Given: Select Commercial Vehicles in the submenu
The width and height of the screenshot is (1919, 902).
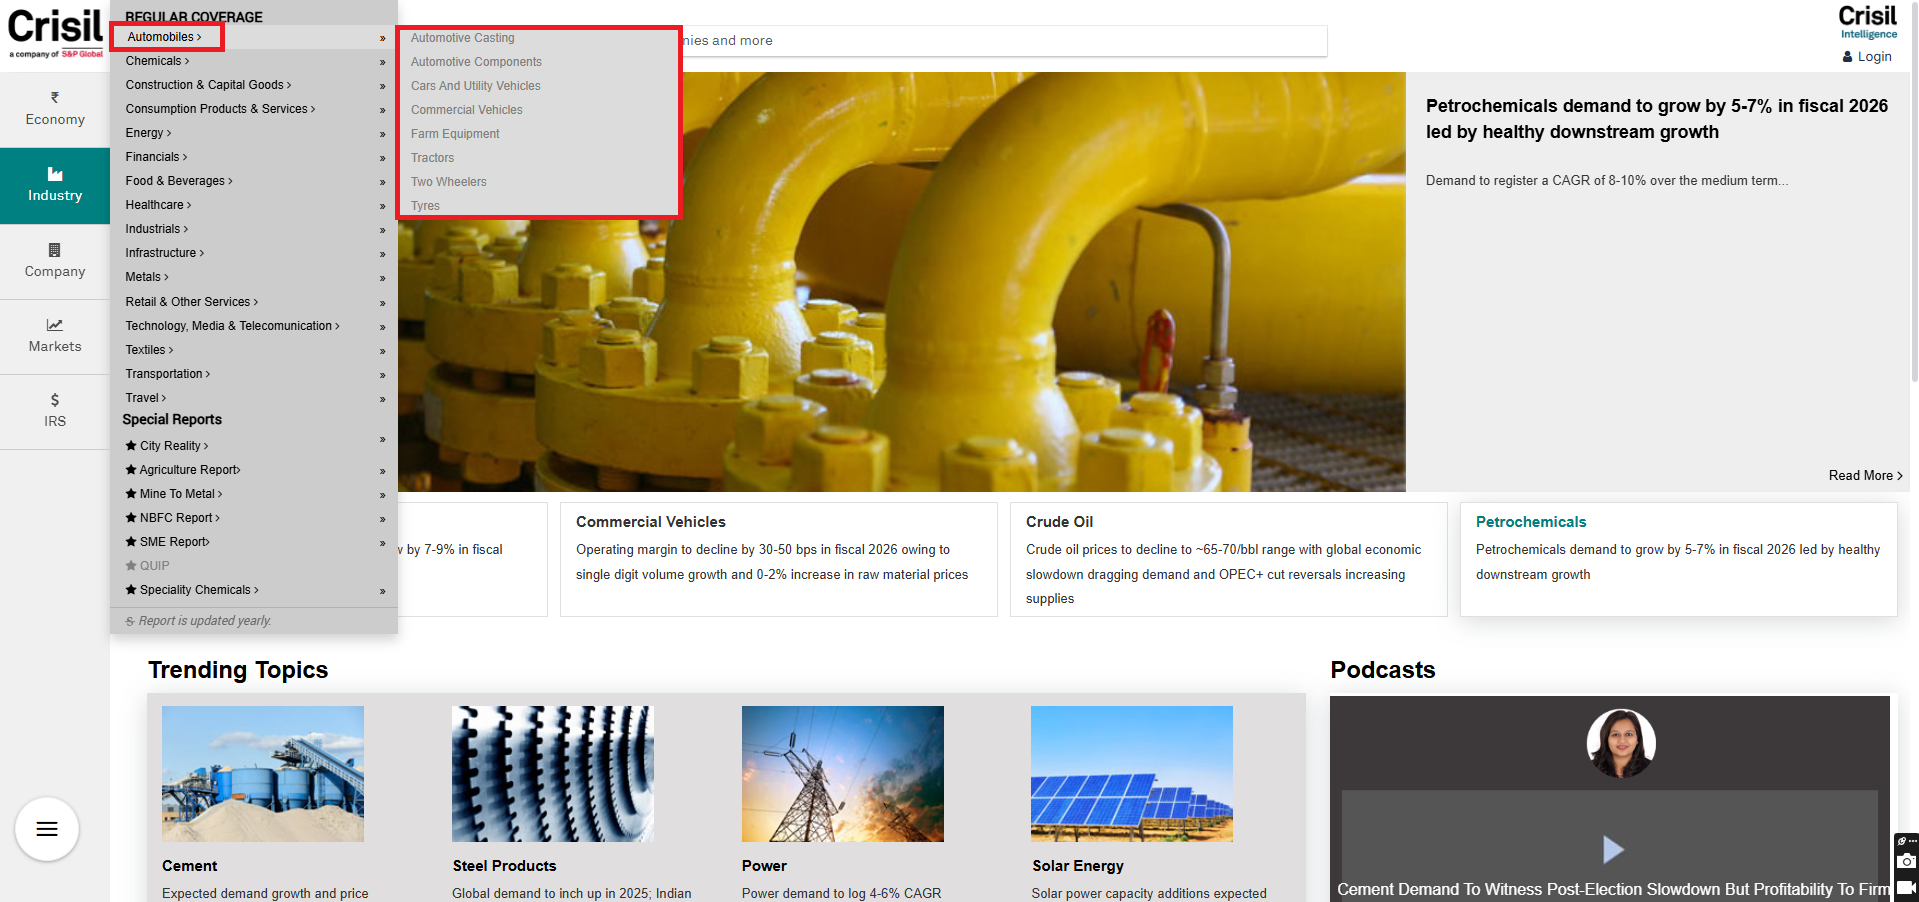Looking at the screenshot, I should point(466,110).
